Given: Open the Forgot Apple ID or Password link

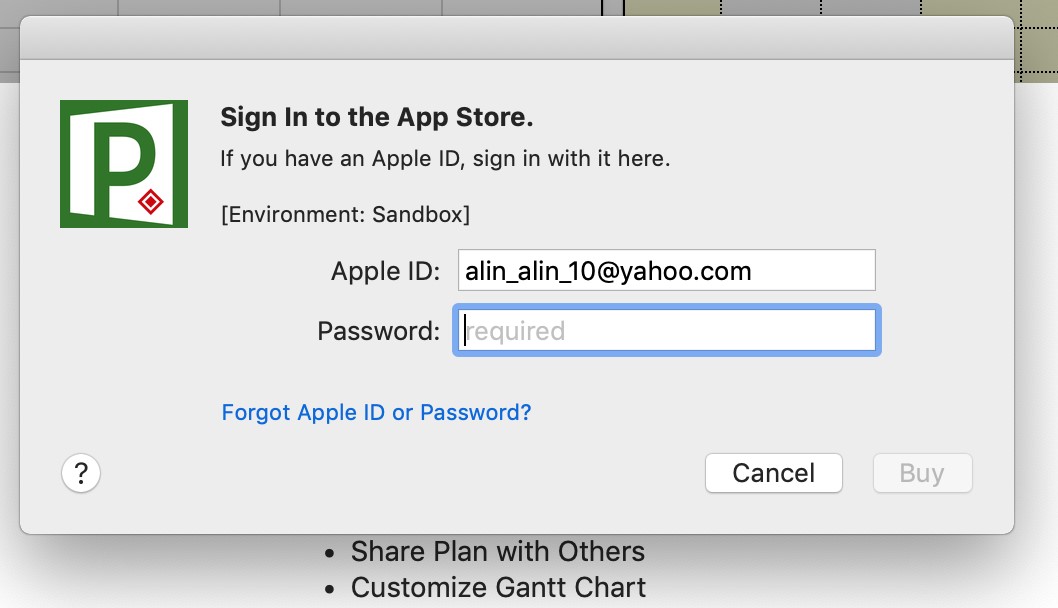Looking at the screenshot, I should pyautogui.click(x=377, y=412).
